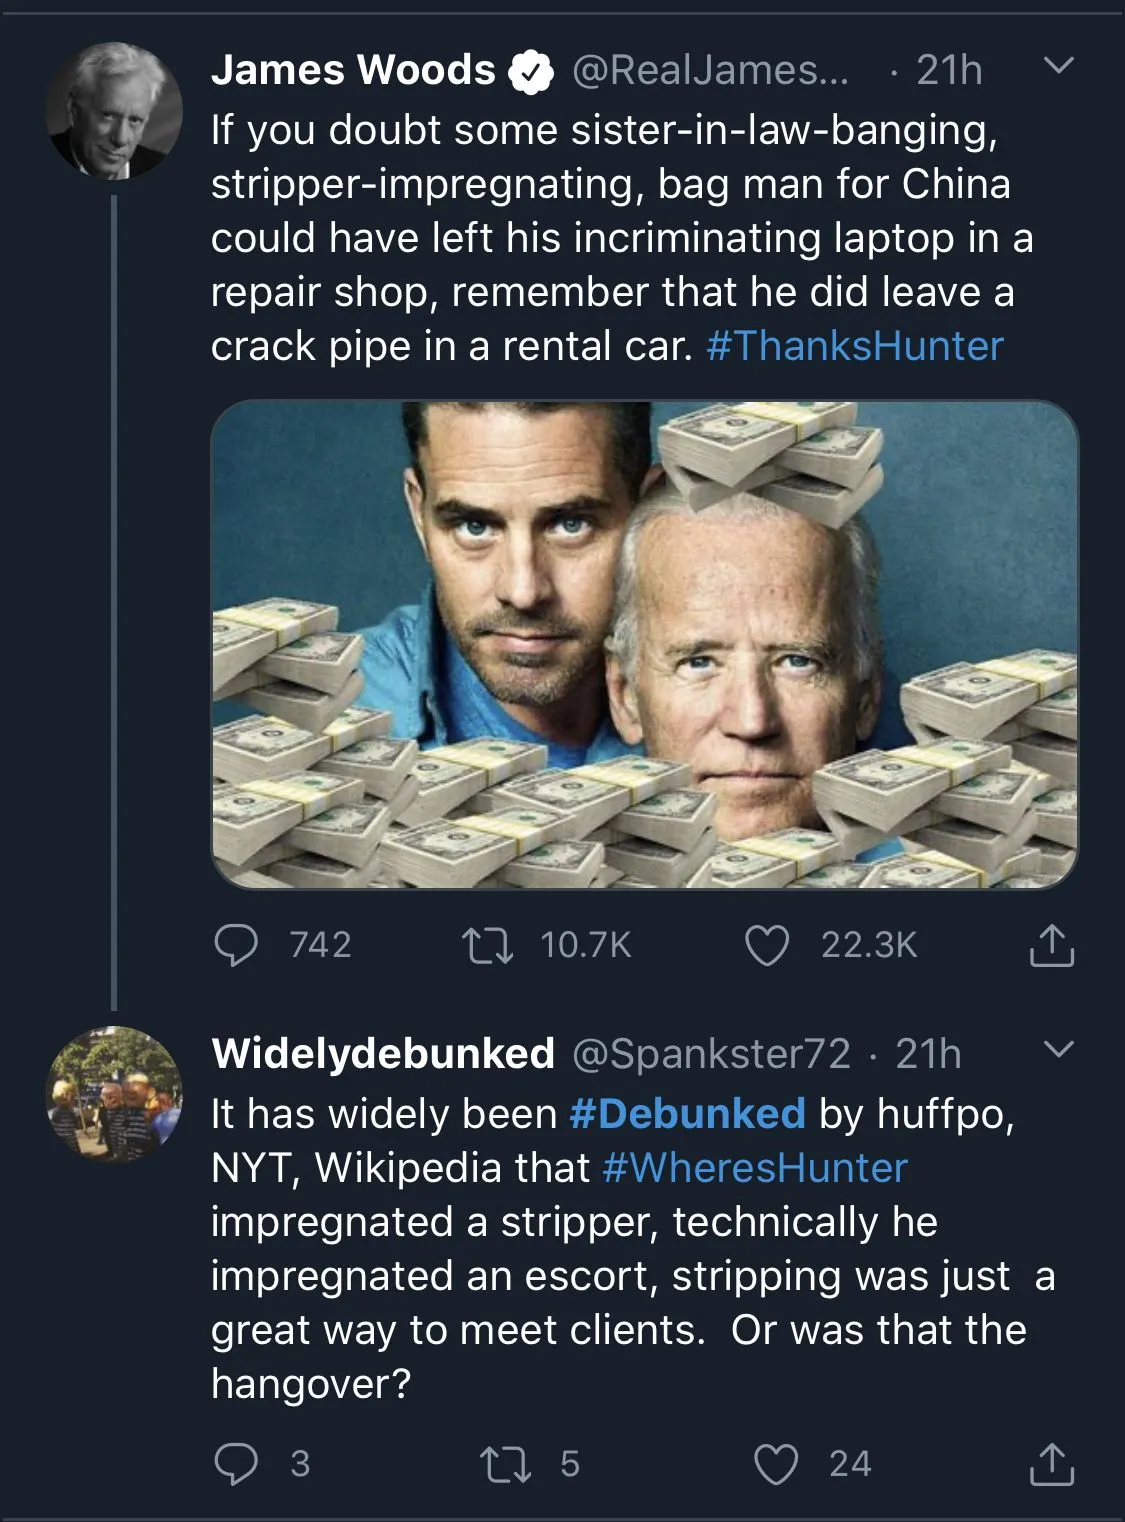Tap the #WheresHunter hashtag link

coord(755,1168)
